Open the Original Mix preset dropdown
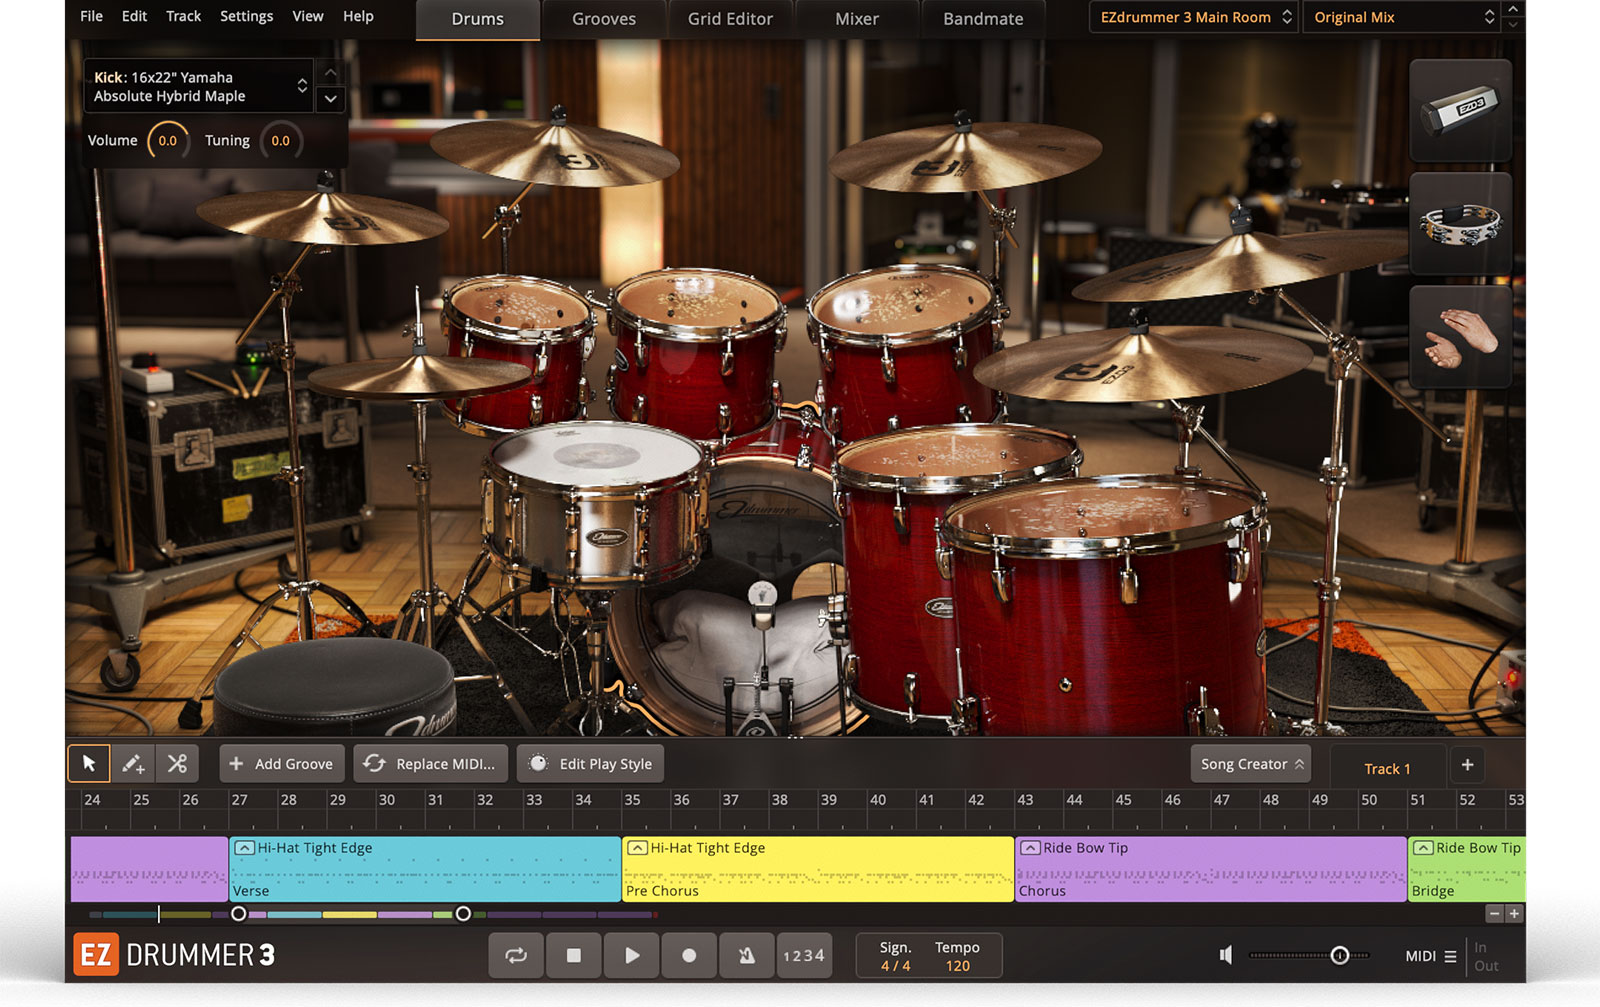This screenshot has height=1007, width=1600. pyautogui.click(x=1401, y=17)
